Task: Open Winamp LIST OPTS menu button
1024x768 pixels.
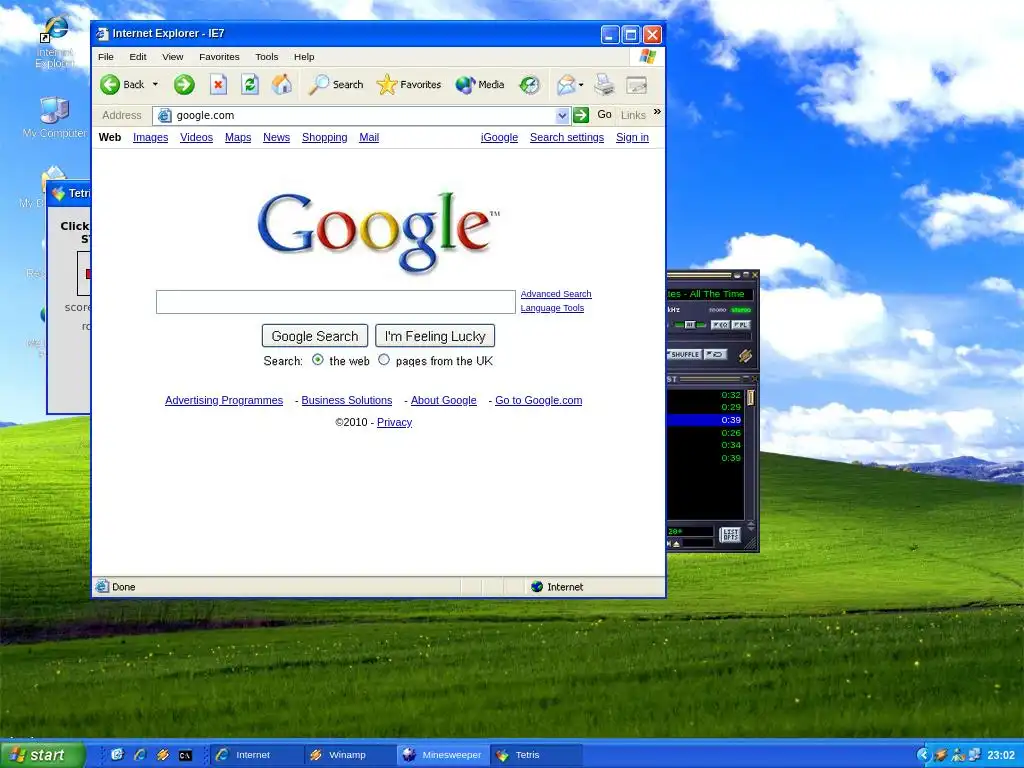Action: [x=729, y=535]
